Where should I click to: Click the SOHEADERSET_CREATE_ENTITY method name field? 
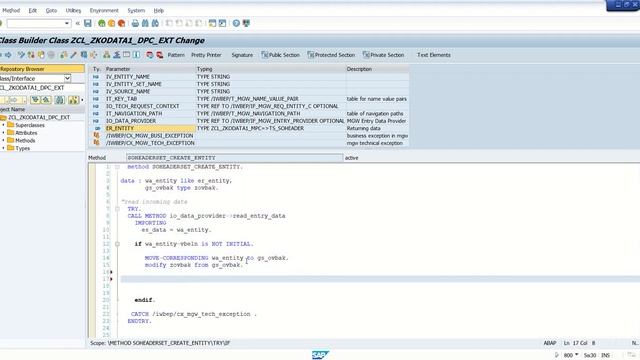pos(234,158)
